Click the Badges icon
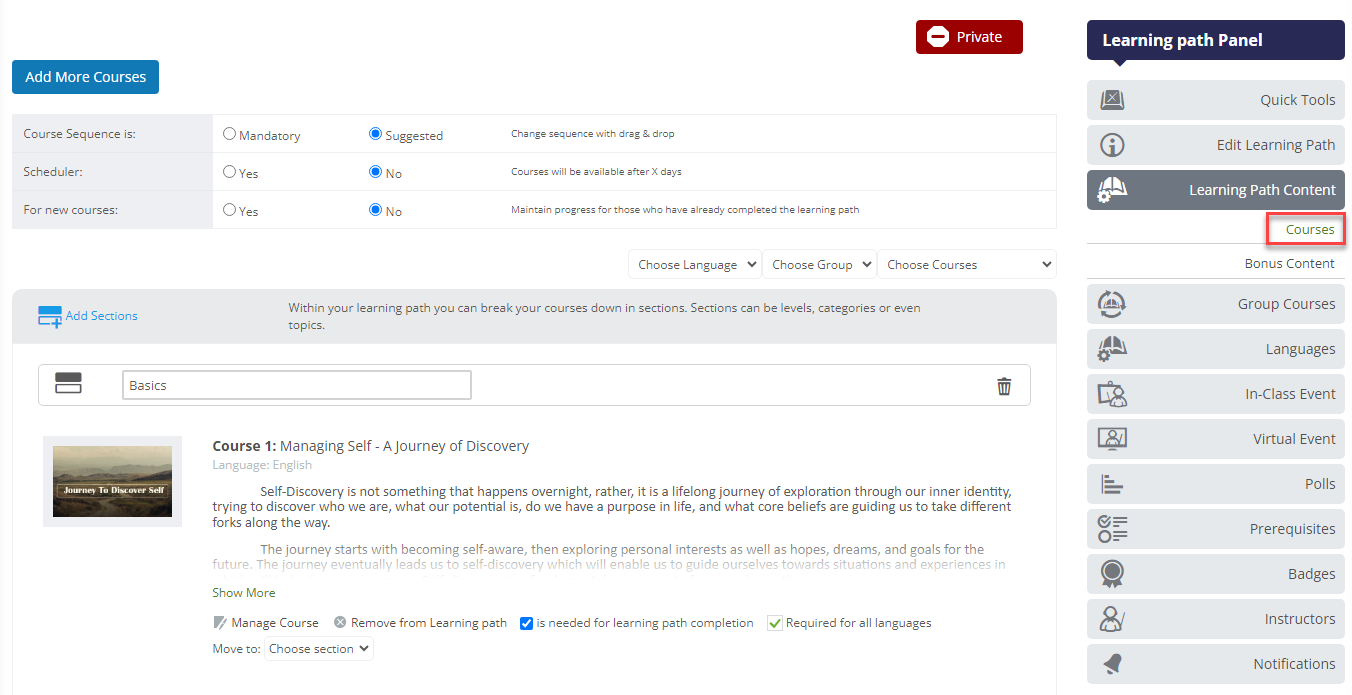 coord(1111,573)
